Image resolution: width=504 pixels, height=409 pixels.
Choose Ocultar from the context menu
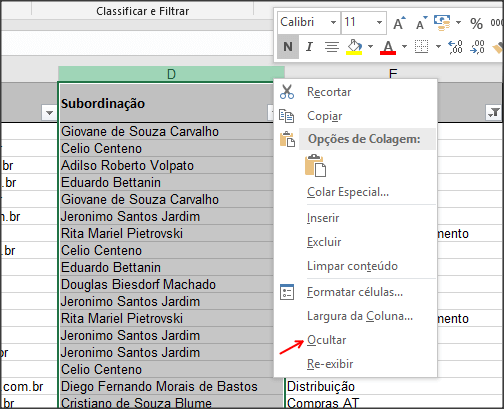327,340
